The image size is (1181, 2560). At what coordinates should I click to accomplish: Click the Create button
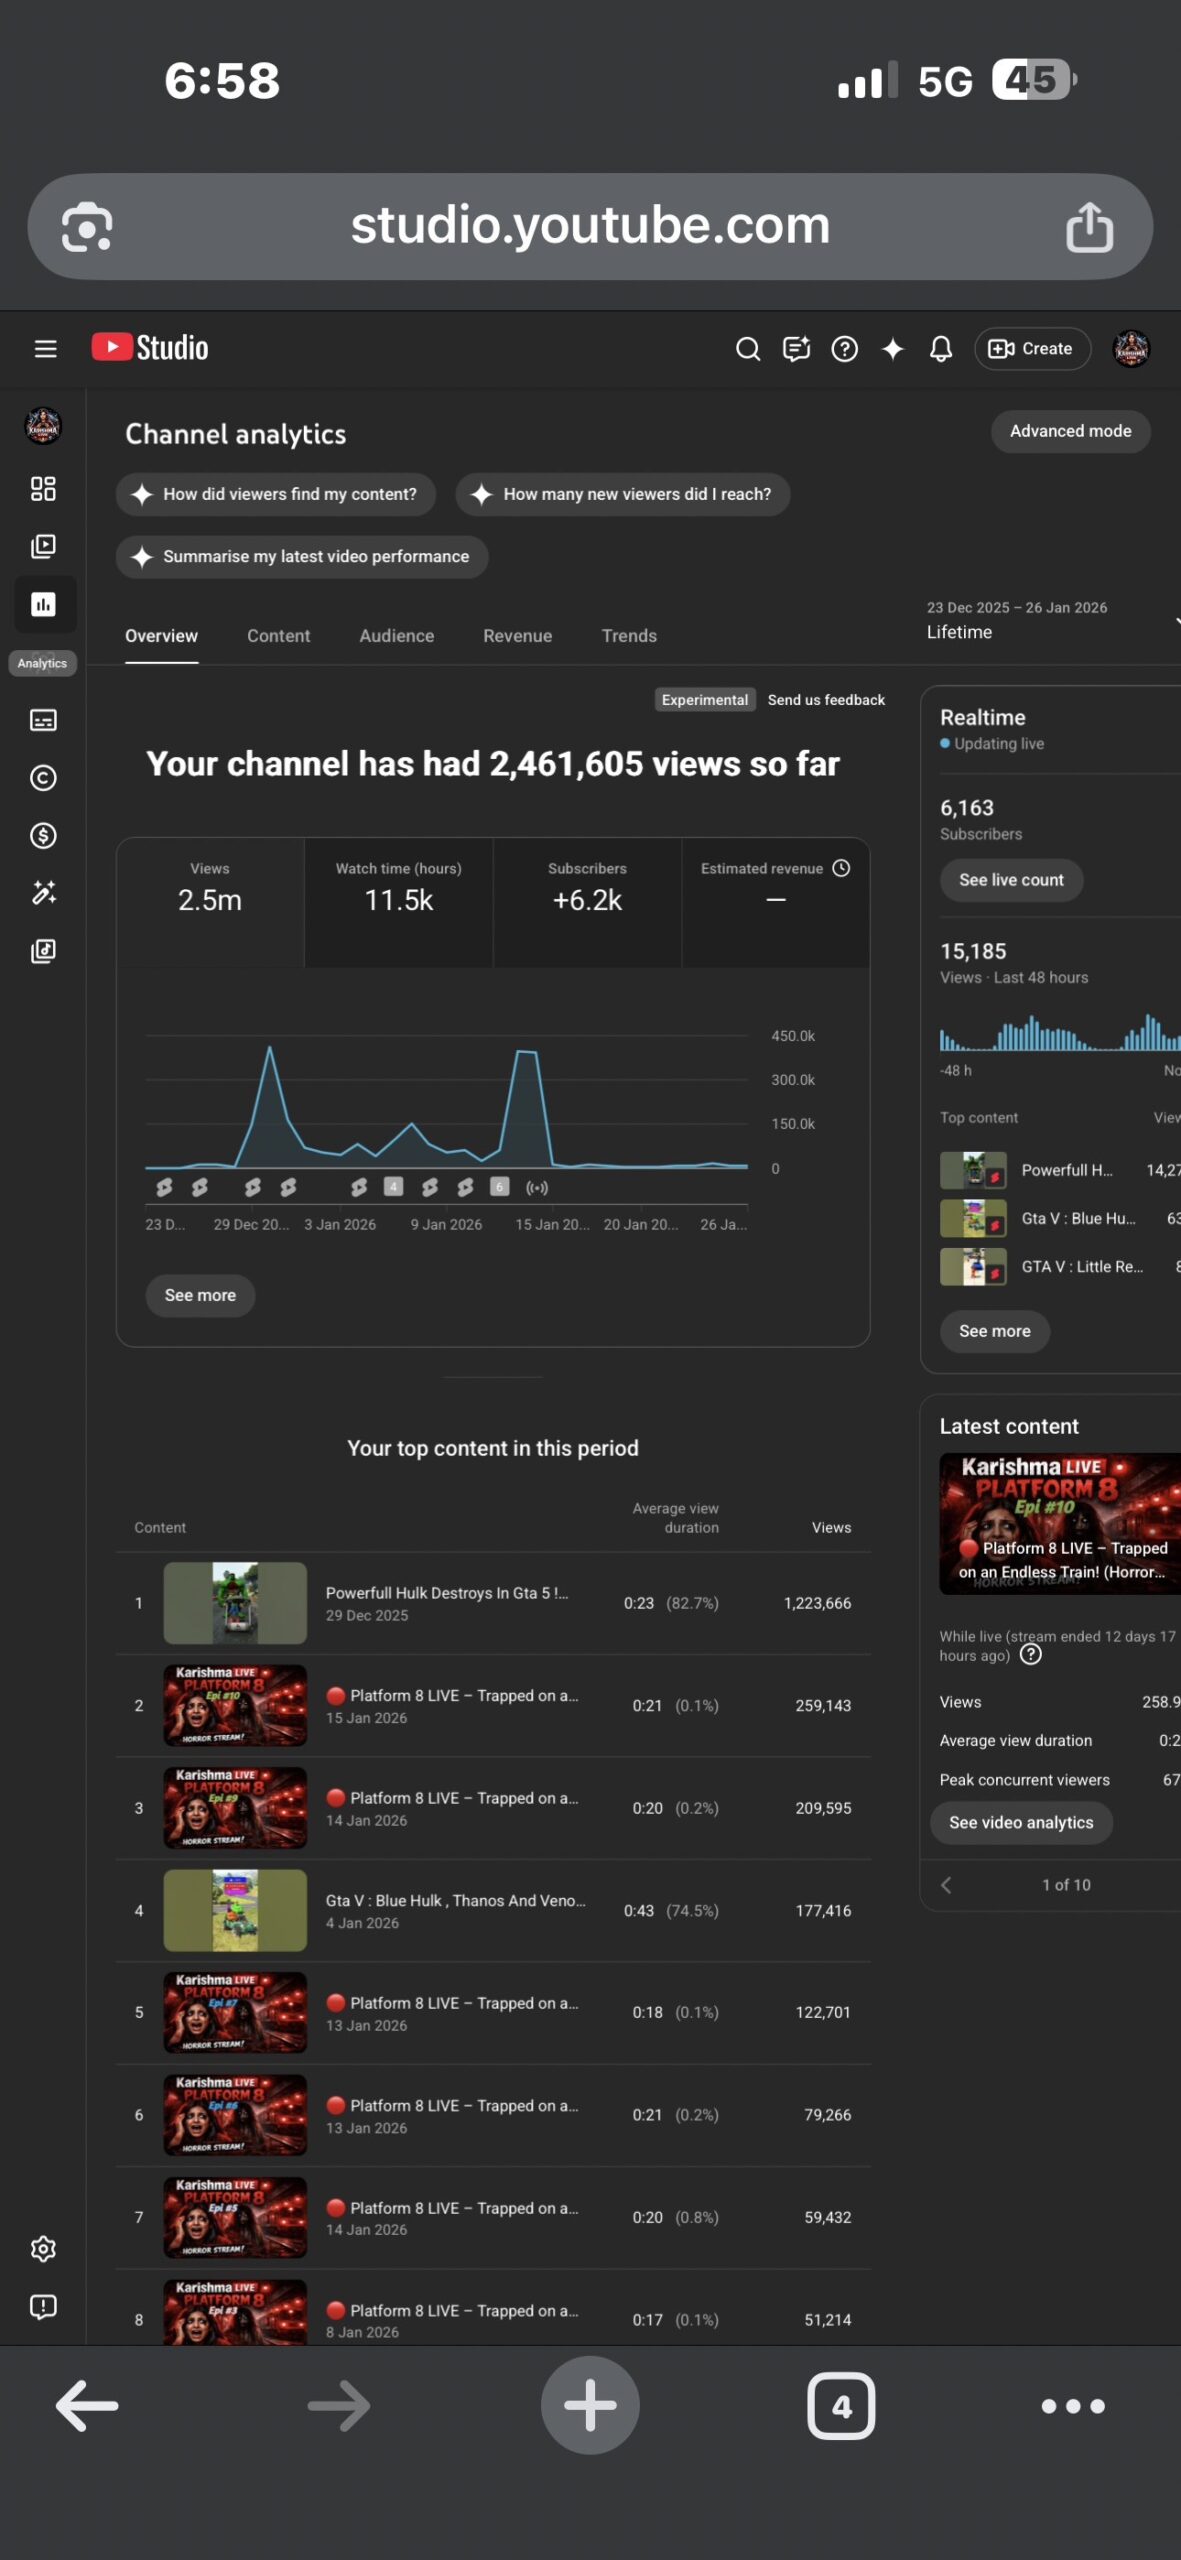[x=1031, y=349]
